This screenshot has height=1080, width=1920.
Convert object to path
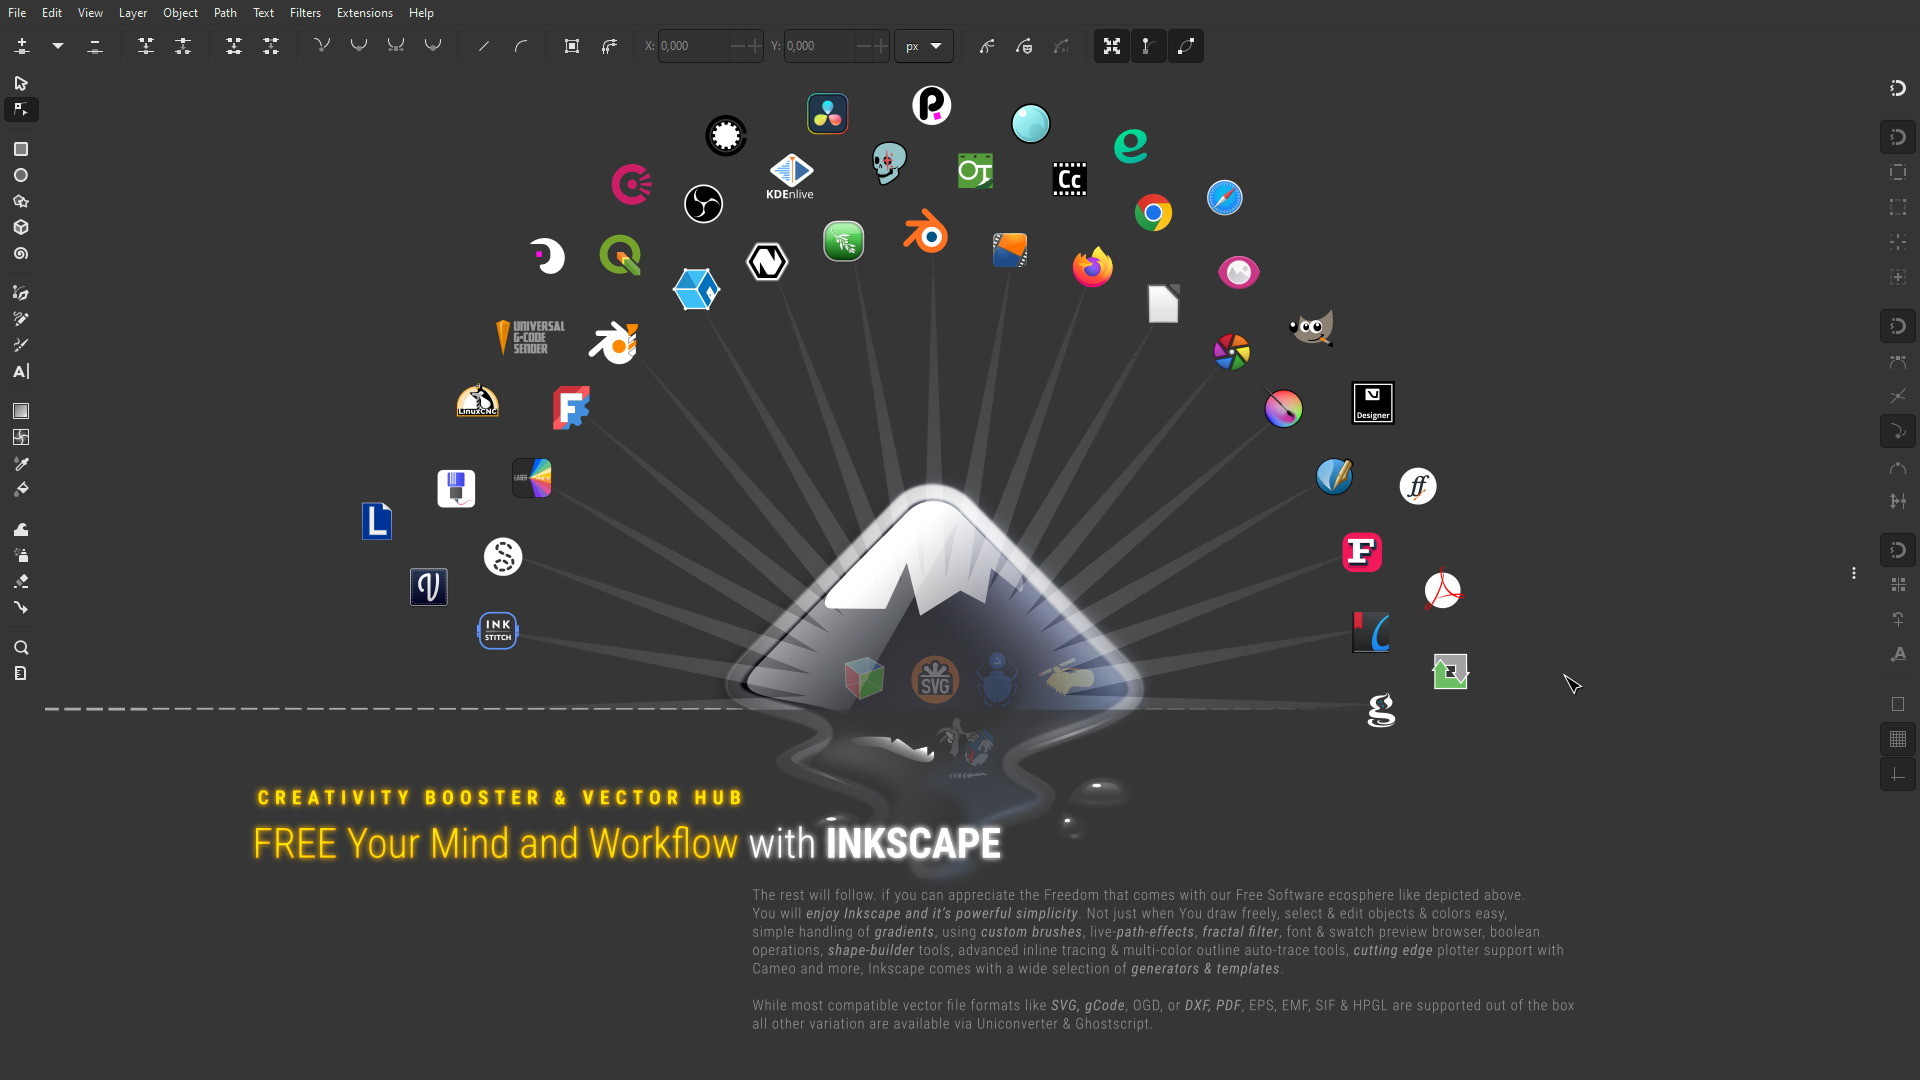pos(572,46)
